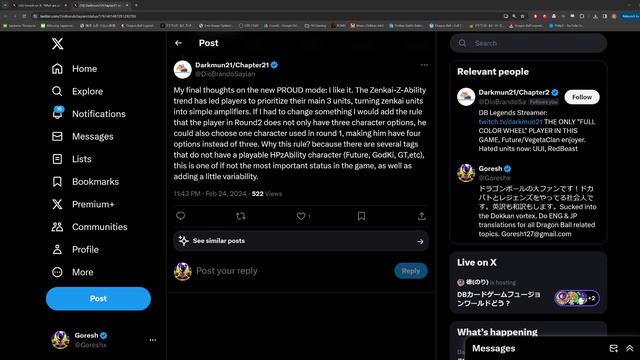The image size is (640, 360).
Task: Bookmark this post with the bookmark icon
Action: pos(361,216)
